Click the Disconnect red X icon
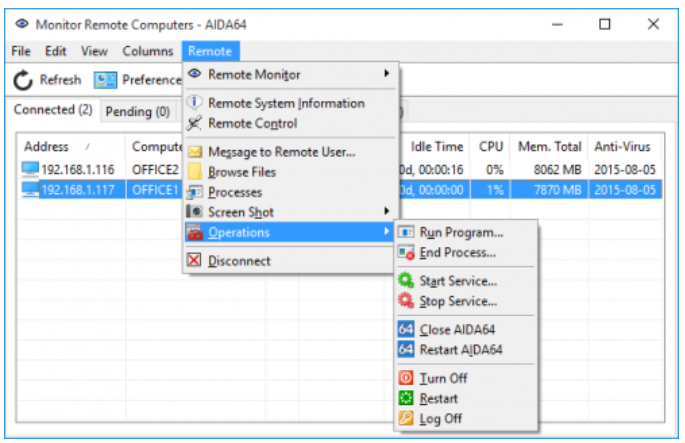Viewport: 685px width, 443px height. [194, 260]
